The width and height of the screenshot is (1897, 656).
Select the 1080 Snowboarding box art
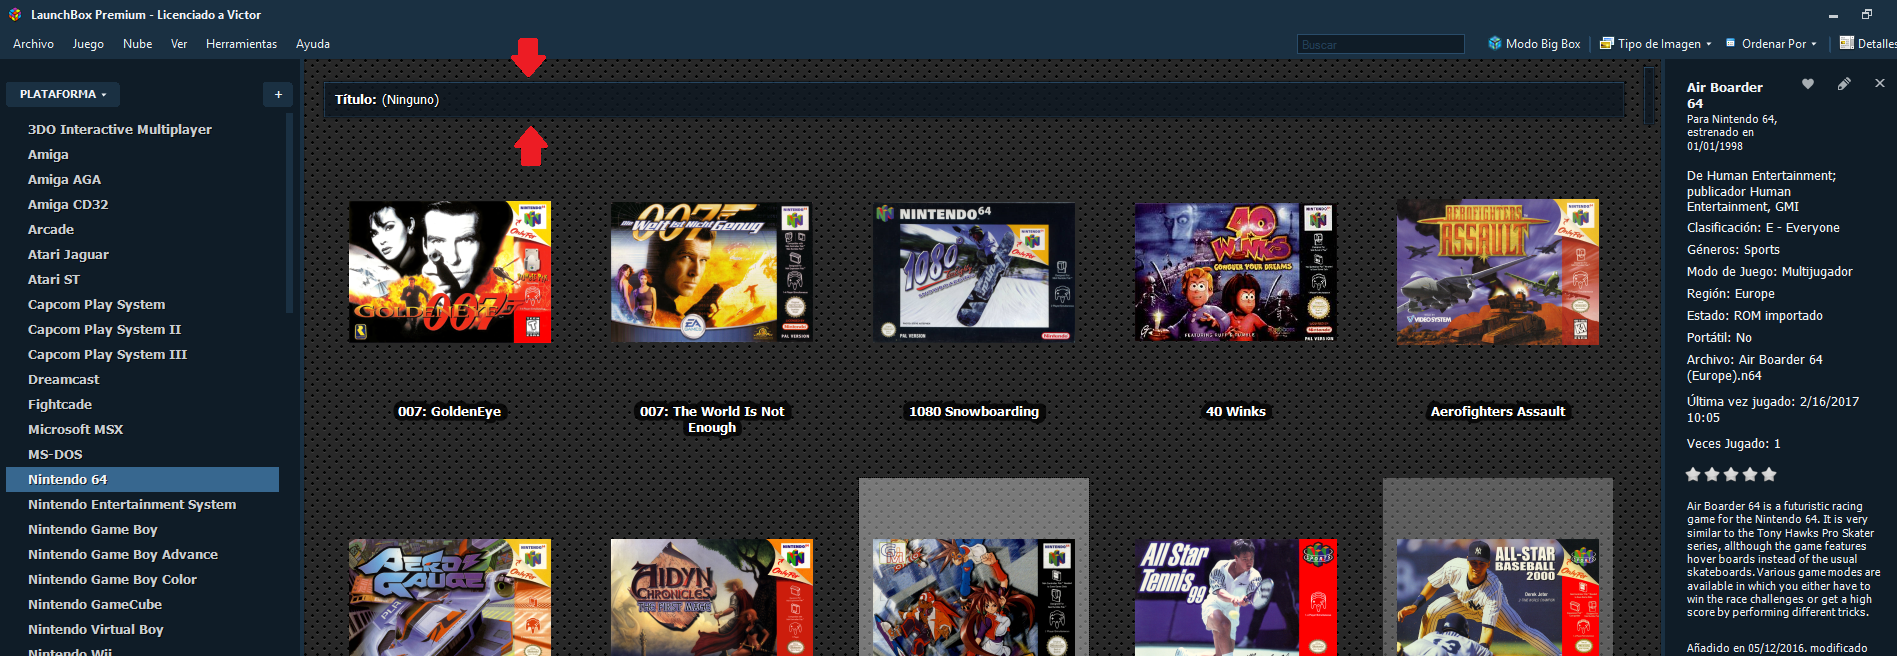point(974,272)
